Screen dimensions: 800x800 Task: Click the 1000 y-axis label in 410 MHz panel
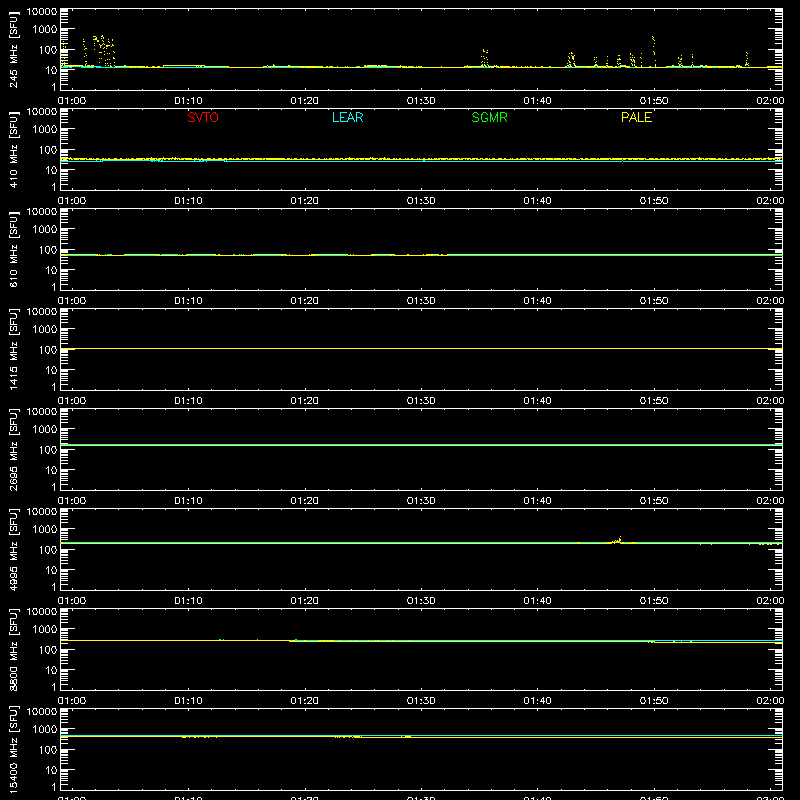point(45,130)
